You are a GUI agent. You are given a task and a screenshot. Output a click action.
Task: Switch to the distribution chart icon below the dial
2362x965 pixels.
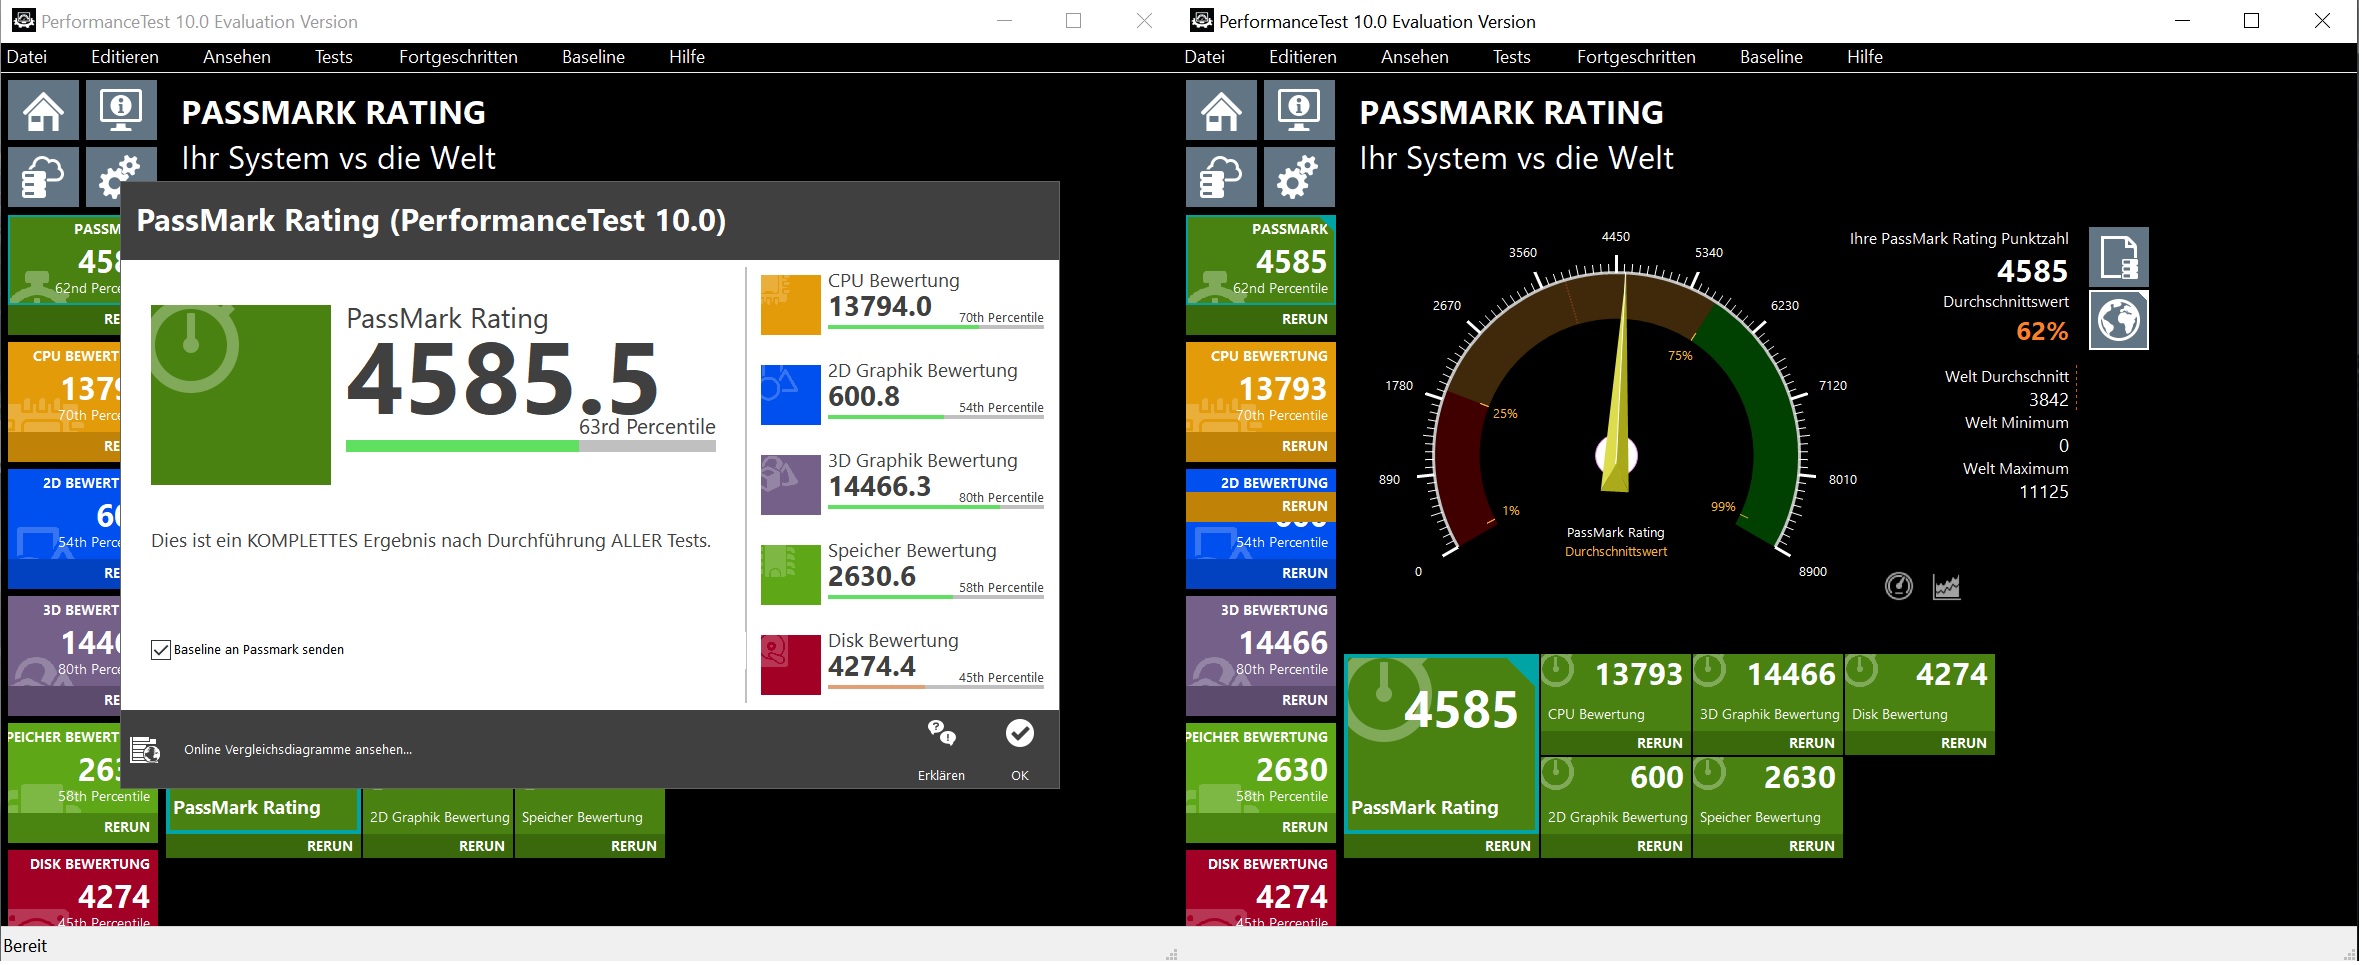1947,586
